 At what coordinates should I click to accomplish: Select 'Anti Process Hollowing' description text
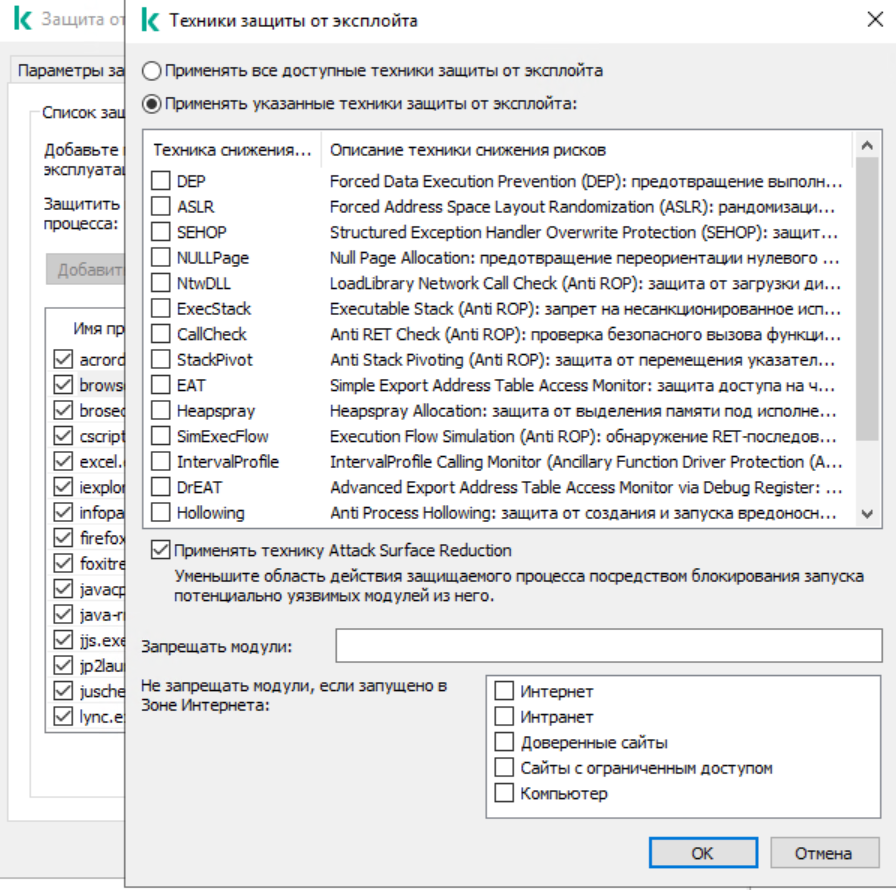pos(583,513)
